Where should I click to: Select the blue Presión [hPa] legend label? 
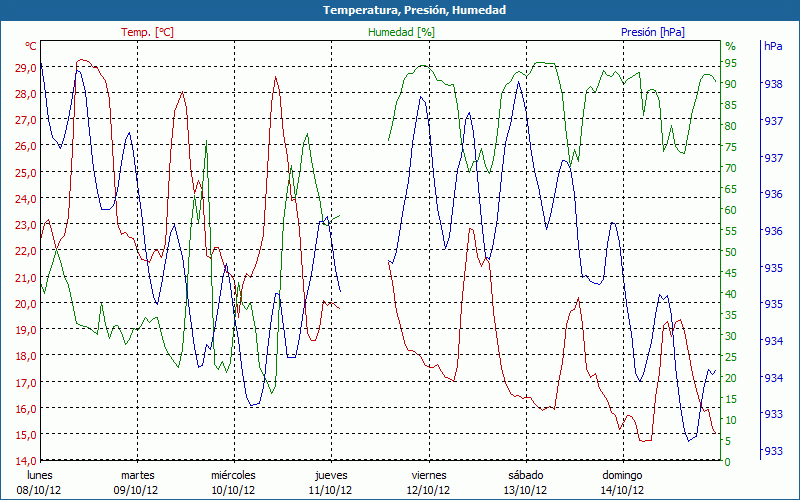coord(652,32)
